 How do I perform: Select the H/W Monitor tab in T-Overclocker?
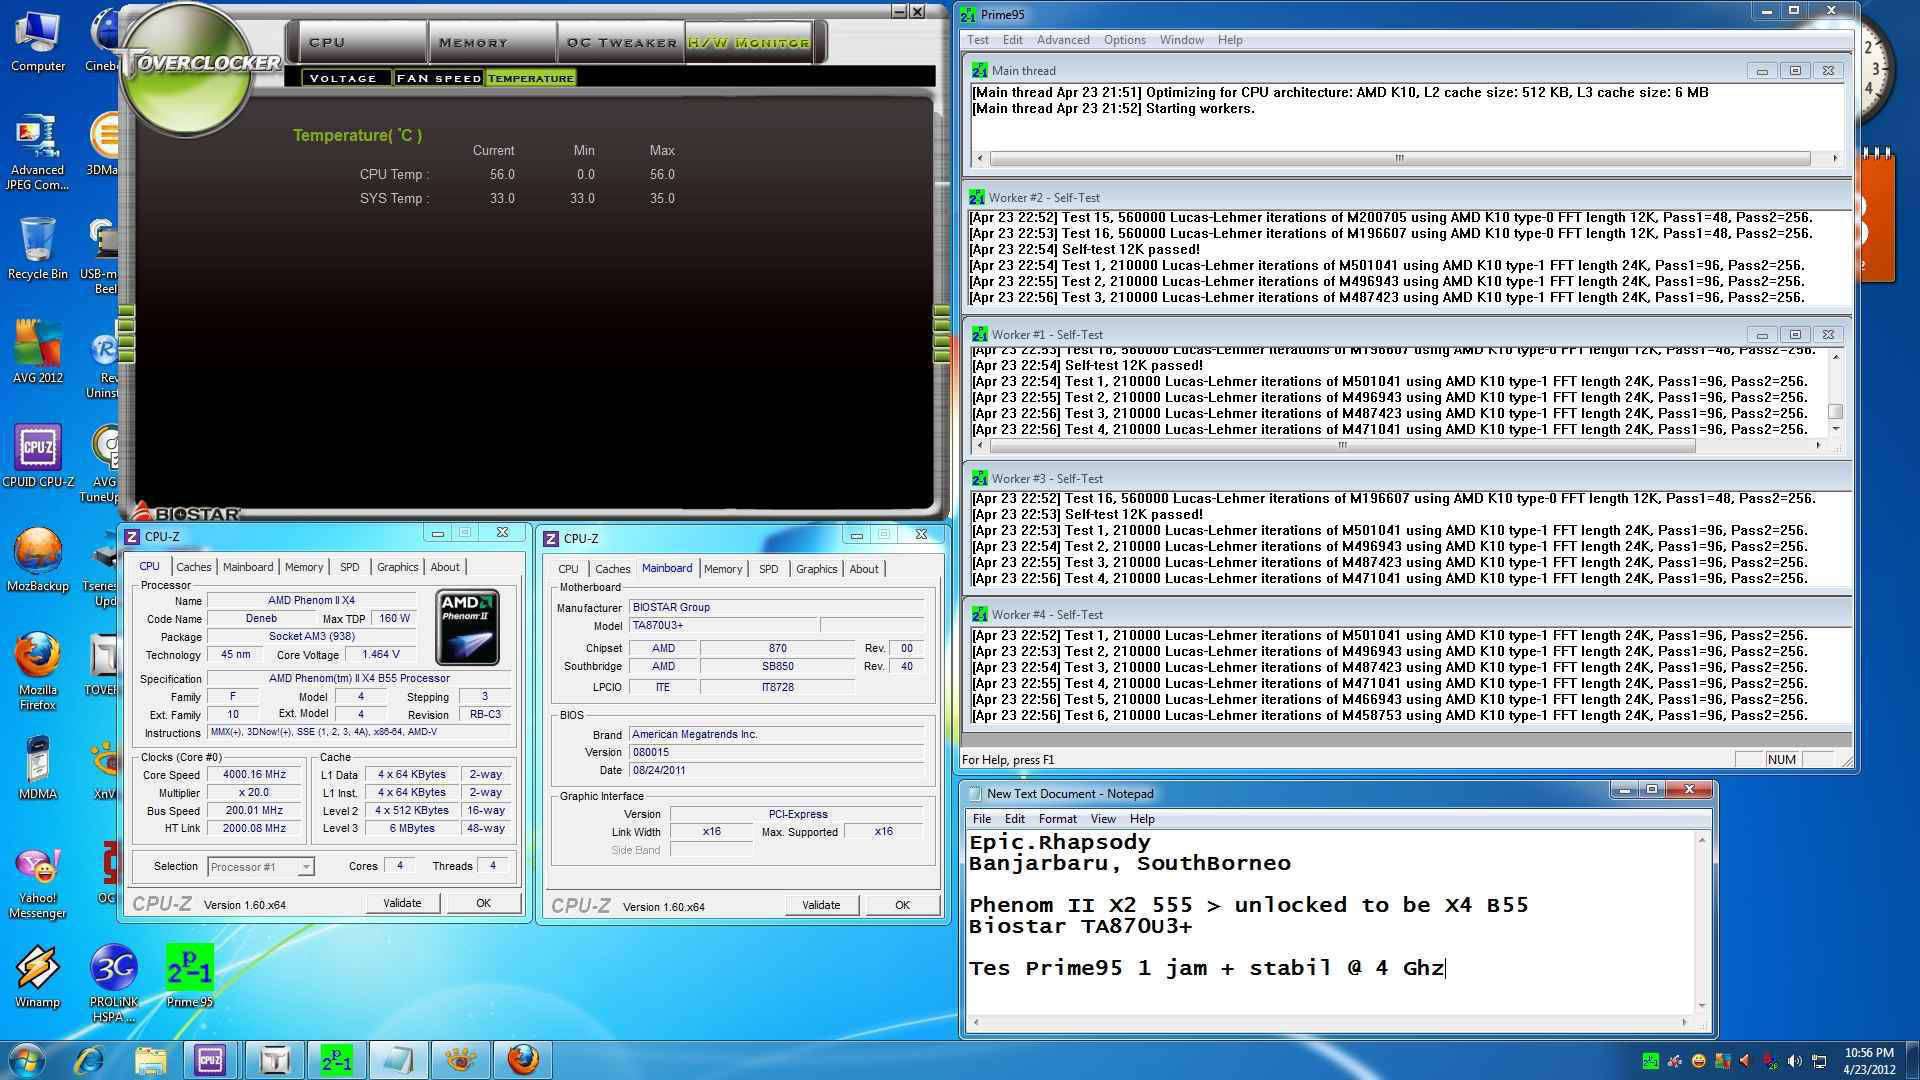pyautogui.click(x=748, y=42)
